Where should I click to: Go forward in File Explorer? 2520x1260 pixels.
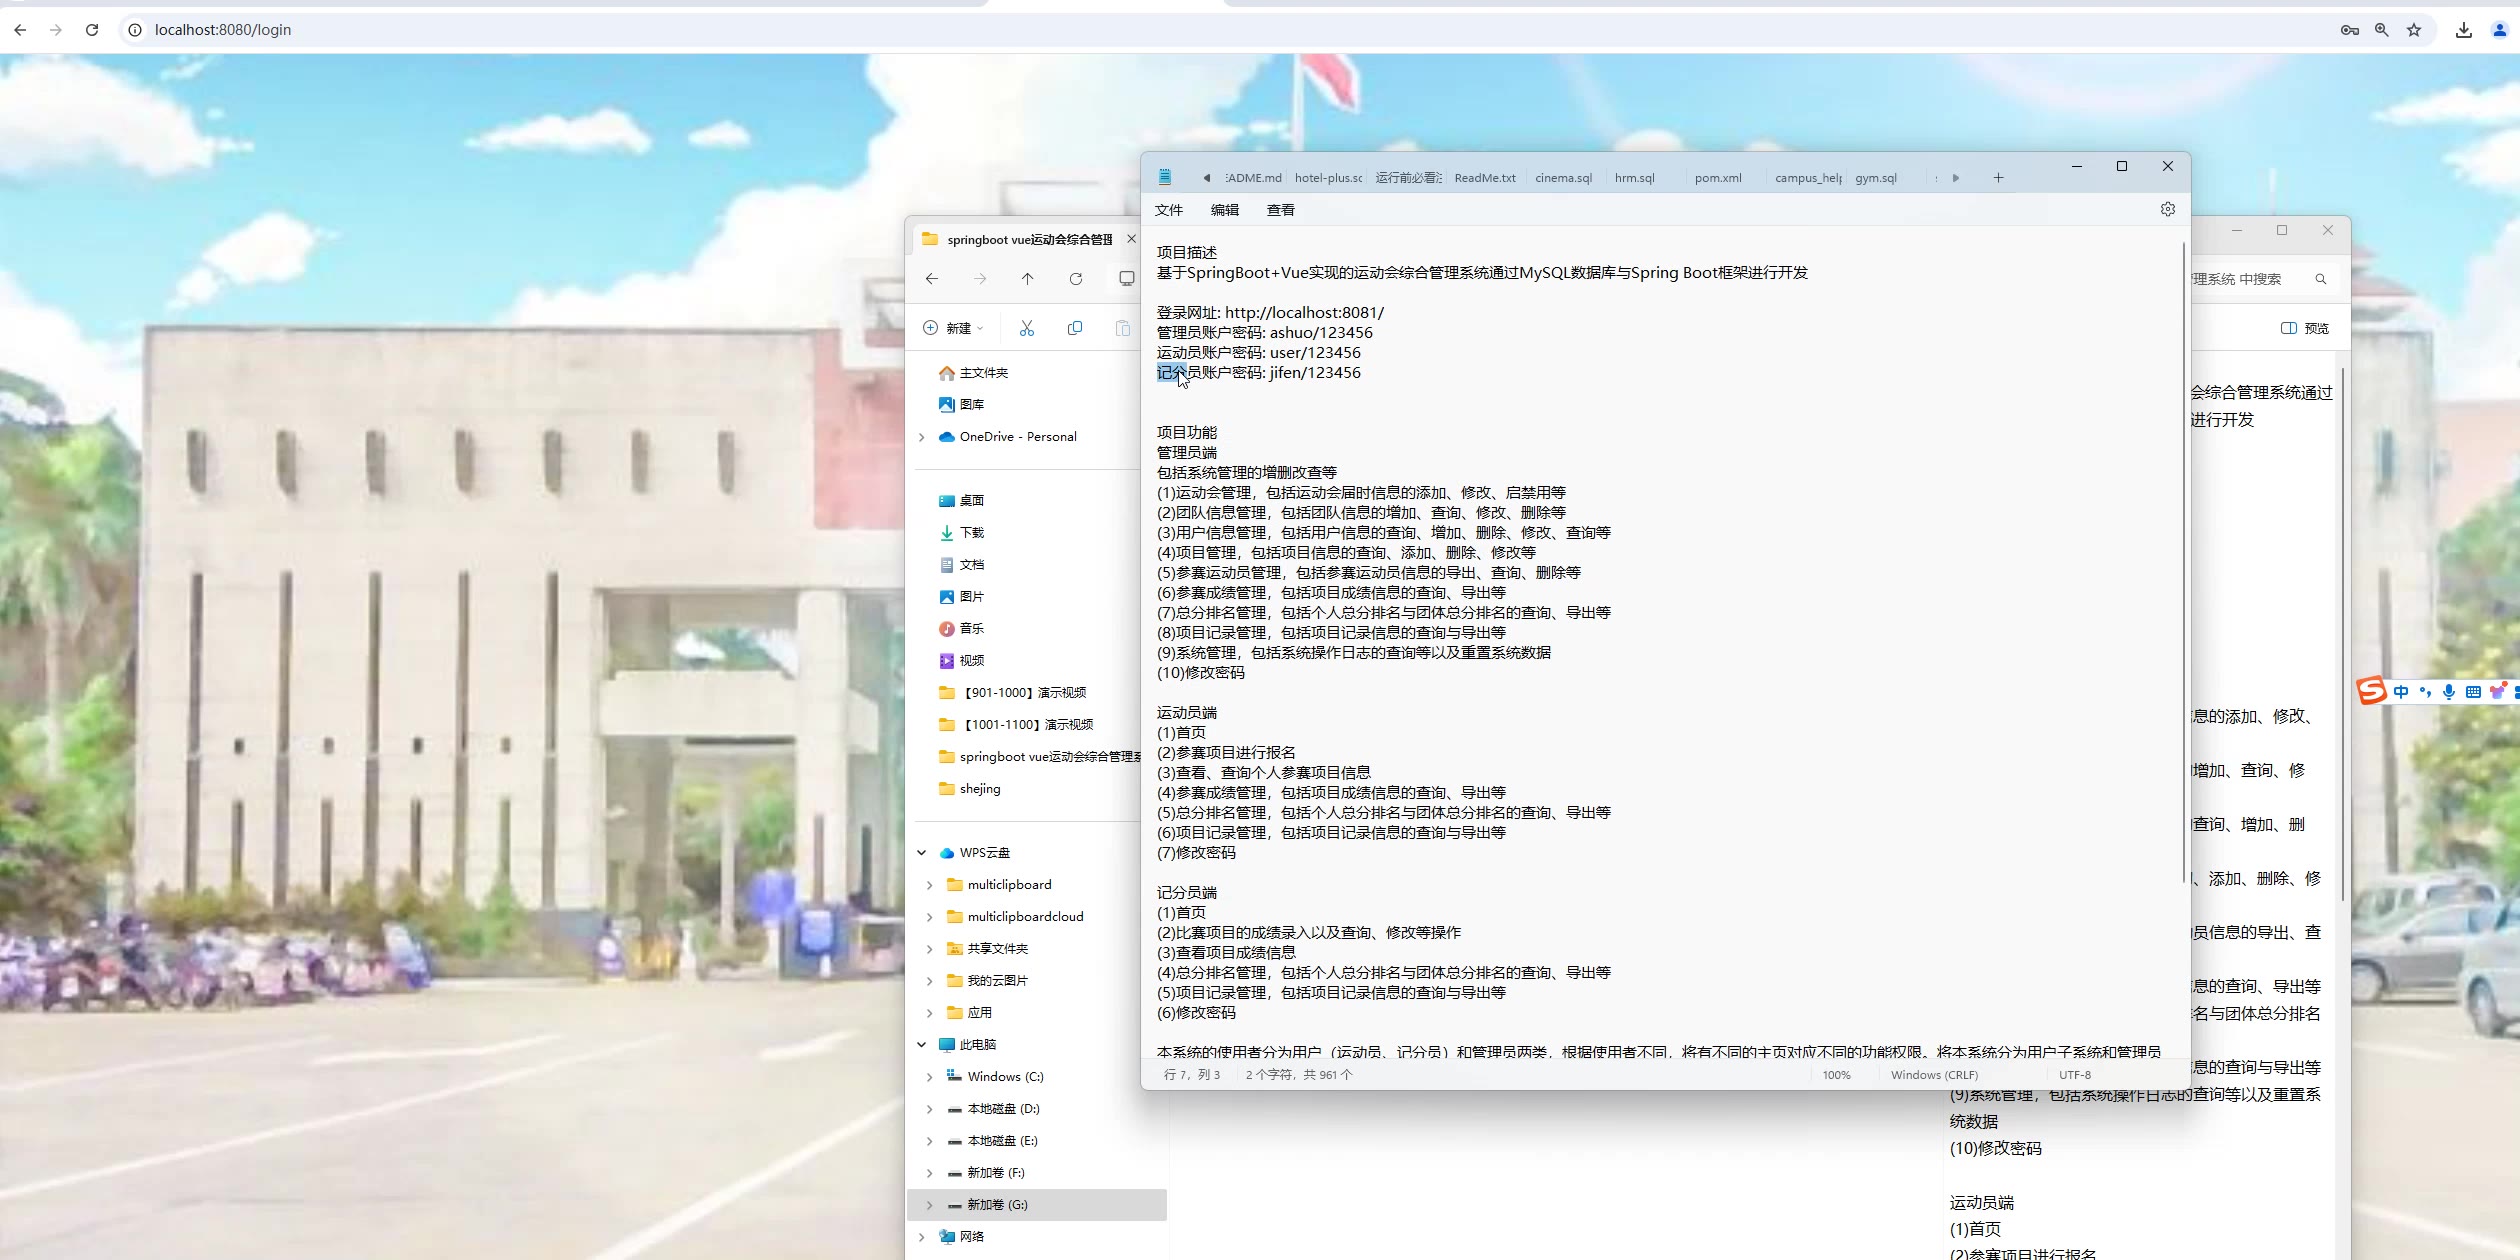point(980,279)
